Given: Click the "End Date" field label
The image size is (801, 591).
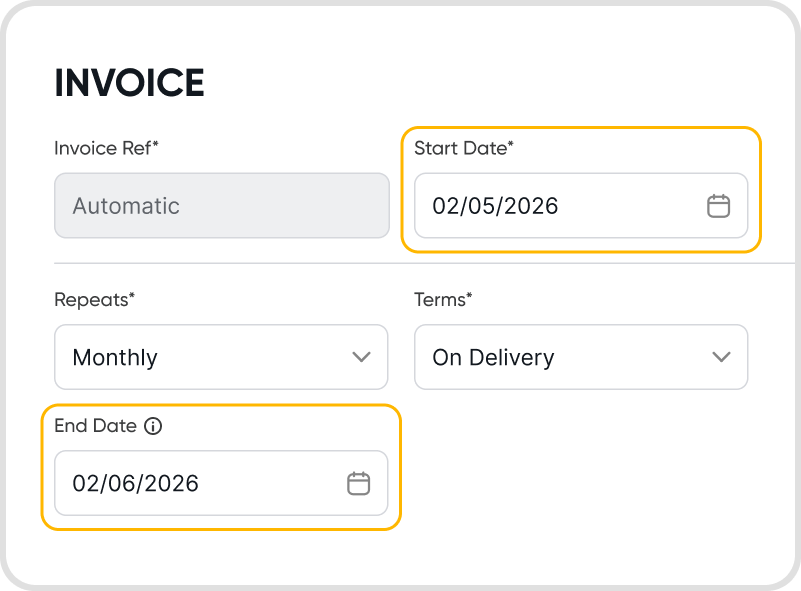Looking at the screenshot, I should click(x=95, y=426).
